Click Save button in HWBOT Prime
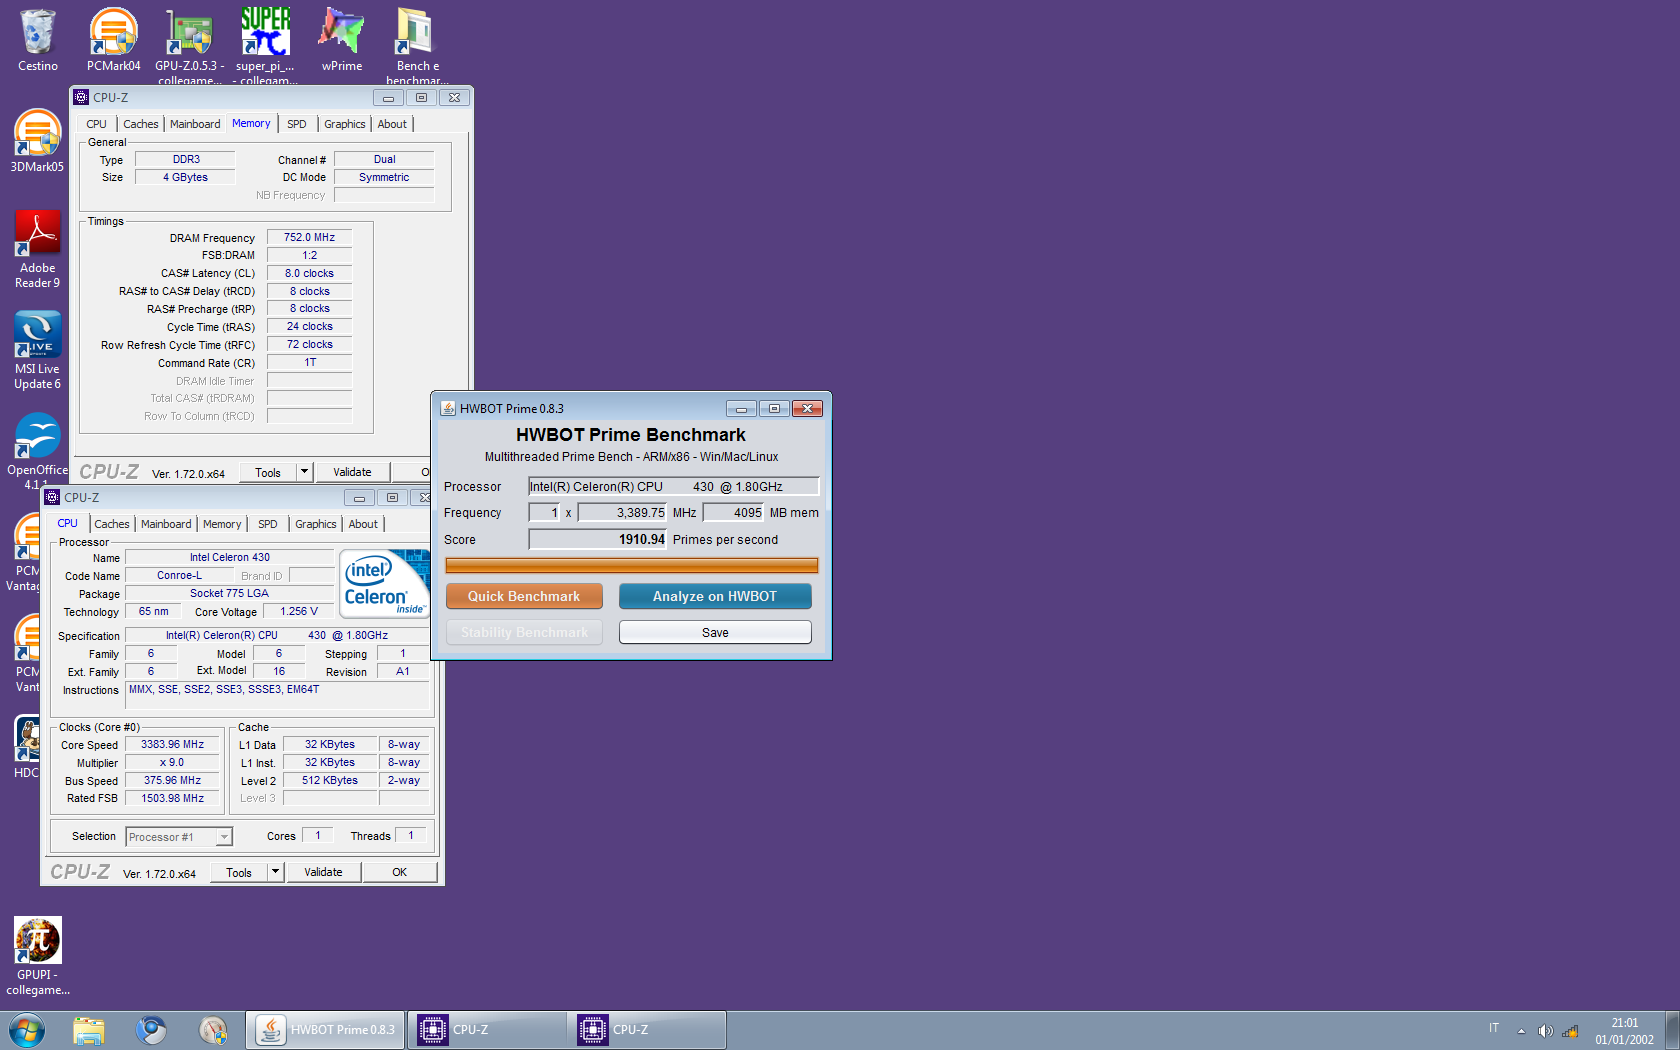 point(715,632)
